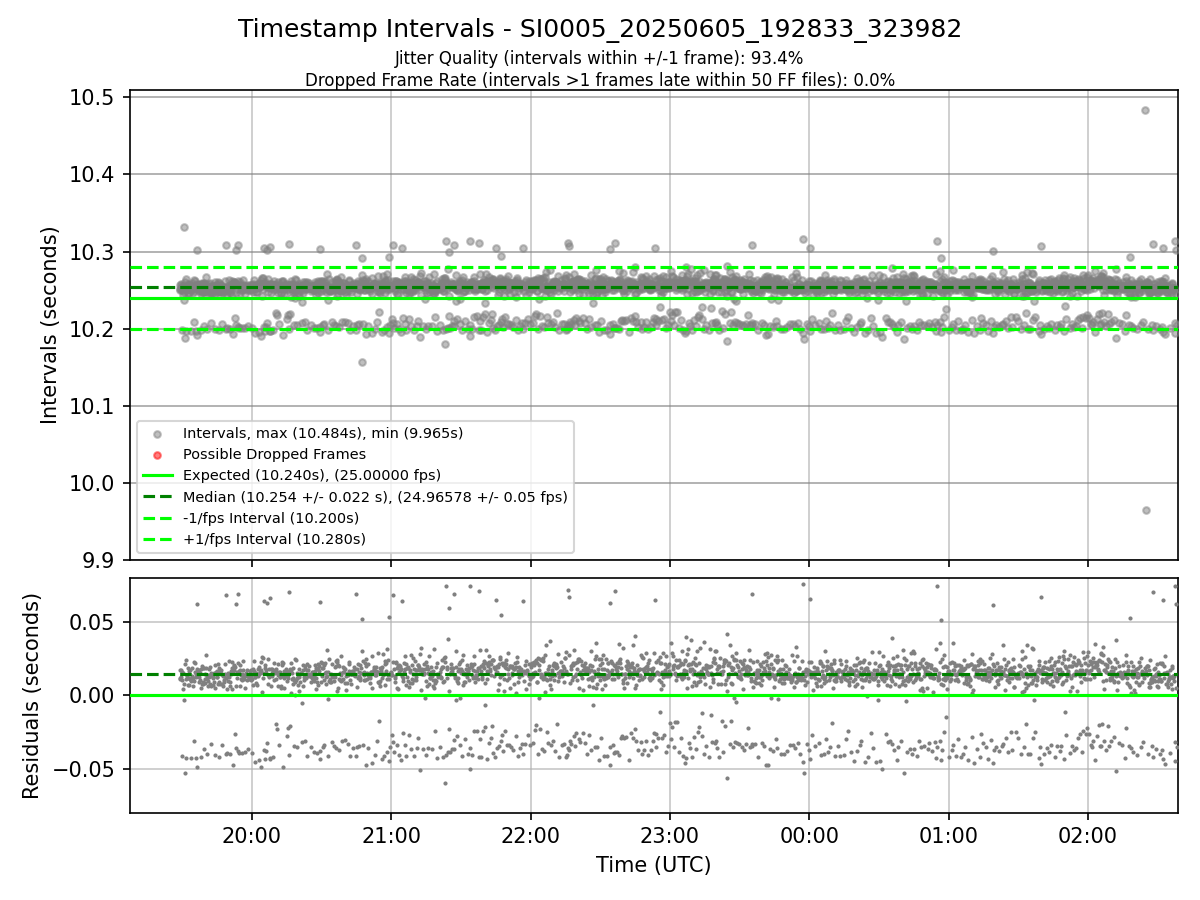Click legend entry '+1/fps Interval (10.280s)'

274,539
